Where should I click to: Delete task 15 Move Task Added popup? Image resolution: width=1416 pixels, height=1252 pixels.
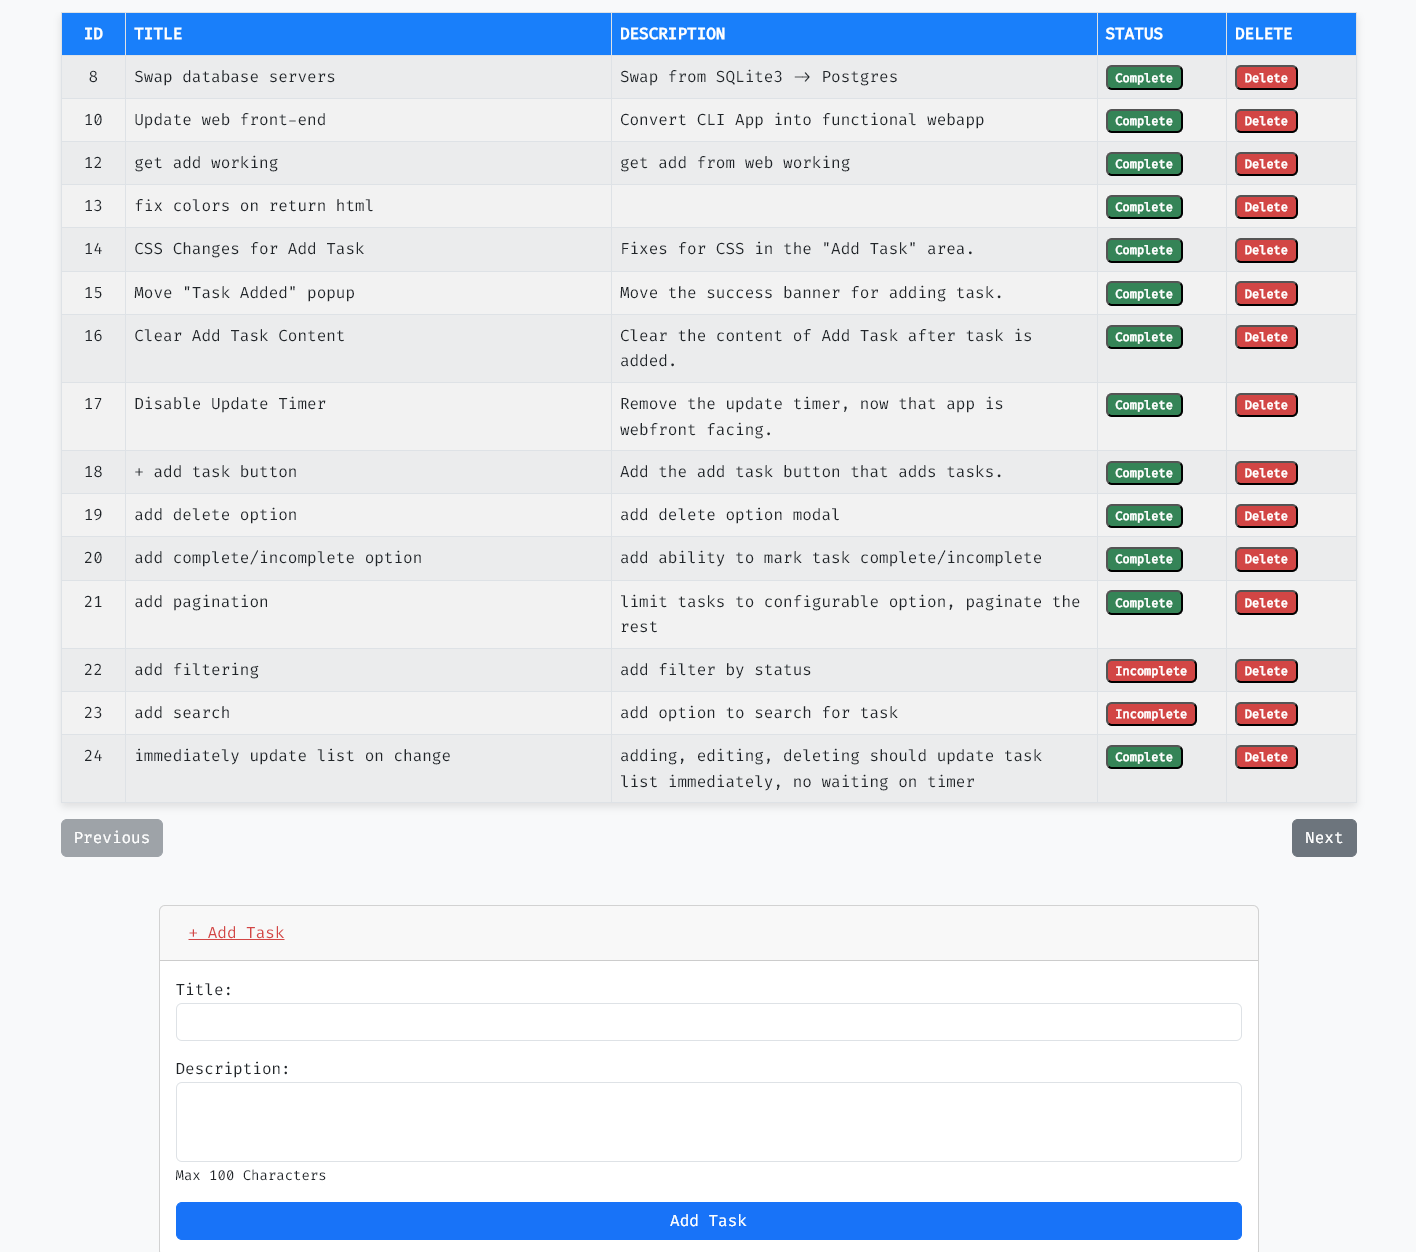pos(1266,294)
